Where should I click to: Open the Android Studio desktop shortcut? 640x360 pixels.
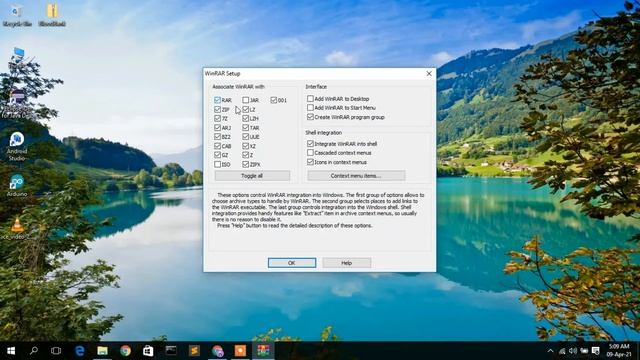point(17,146)
